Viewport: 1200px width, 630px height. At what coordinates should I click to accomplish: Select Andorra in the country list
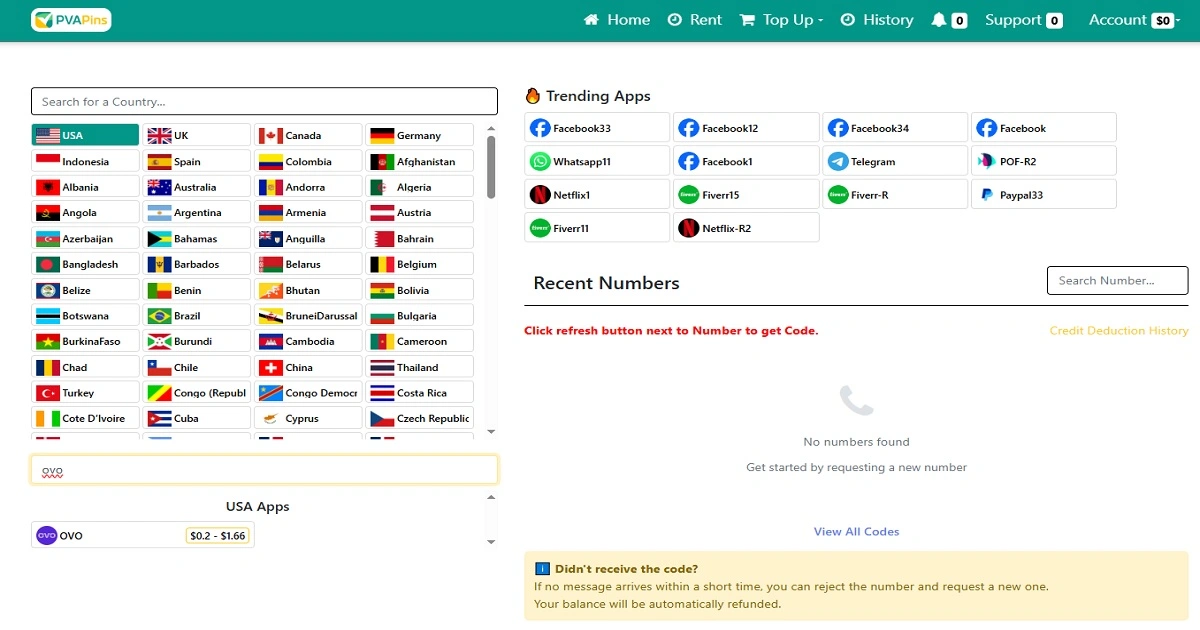click(308, 187)
